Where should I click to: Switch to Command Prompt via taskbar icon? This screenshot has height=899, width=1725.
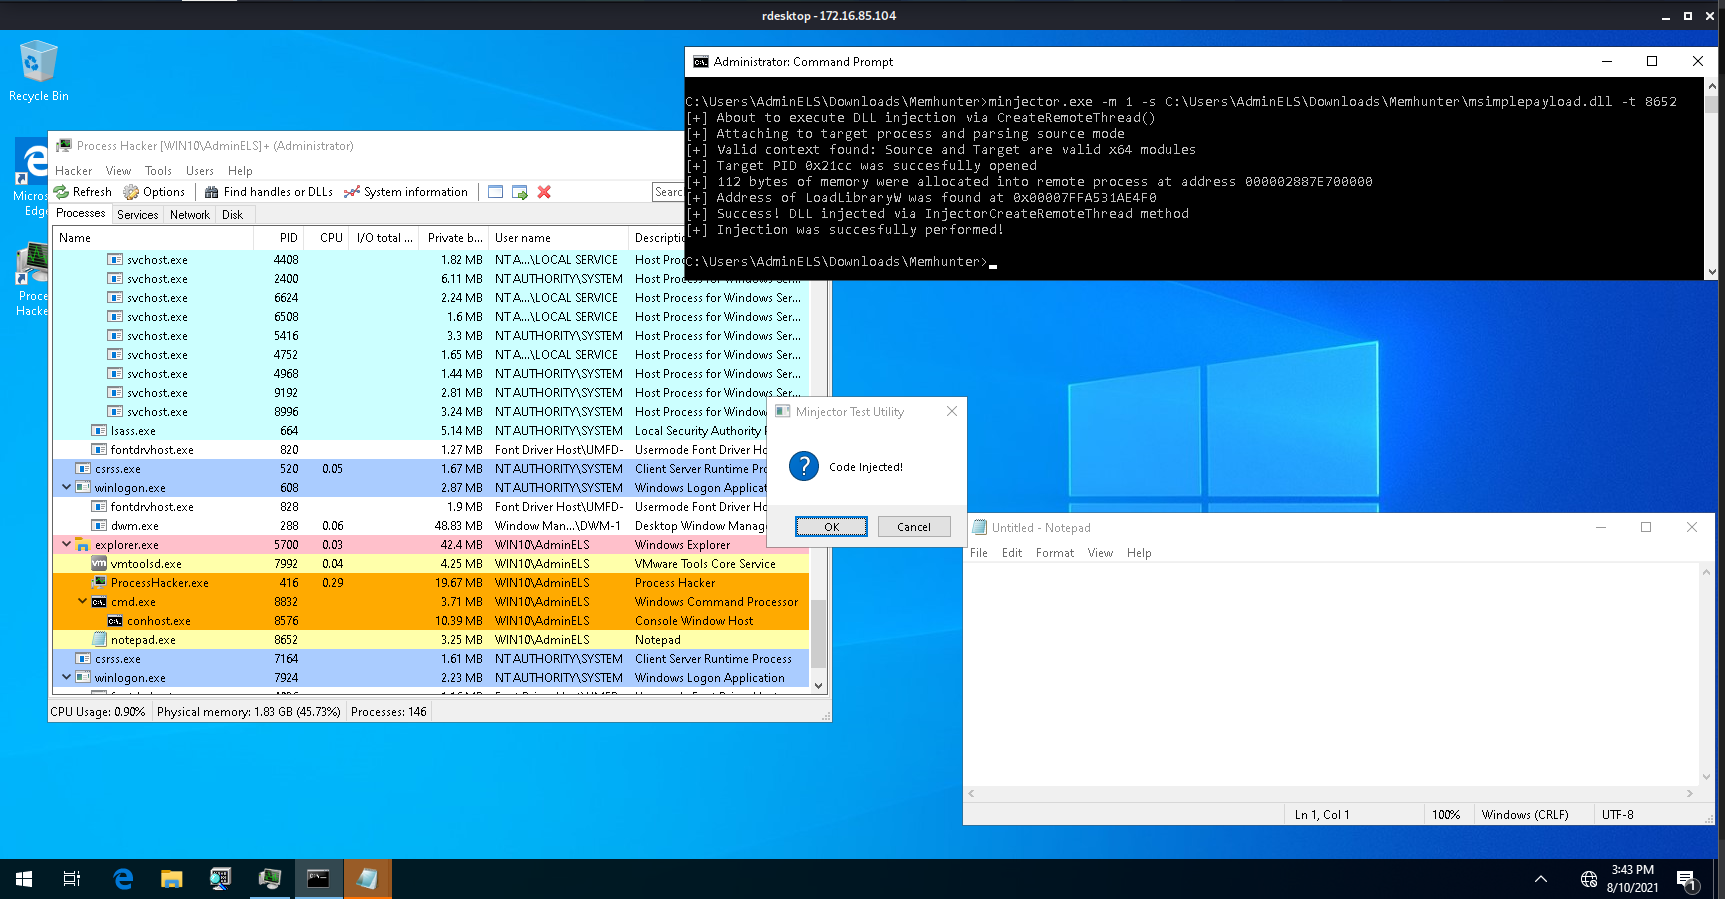click(318, 879)
